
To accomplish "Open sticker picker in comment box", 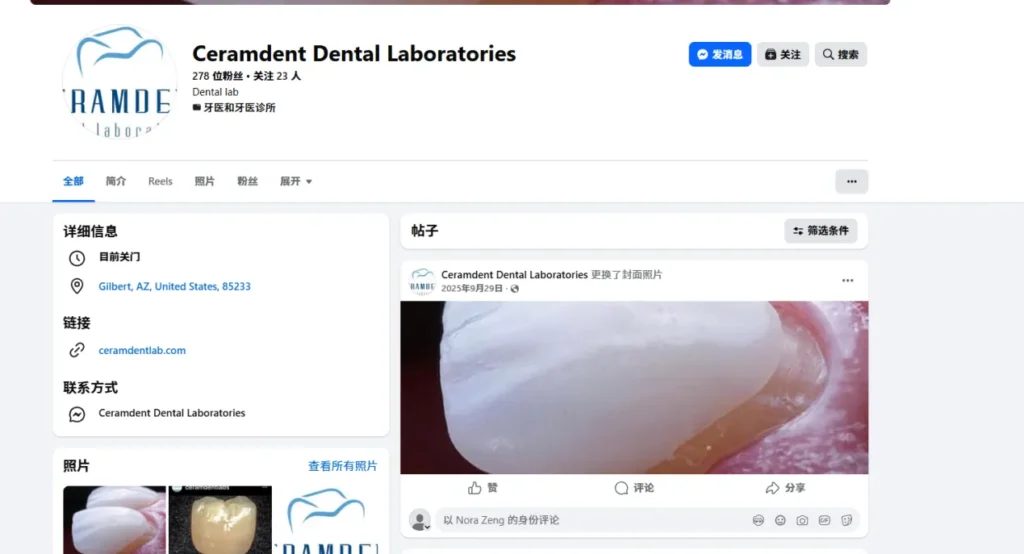I will [846, 521].
